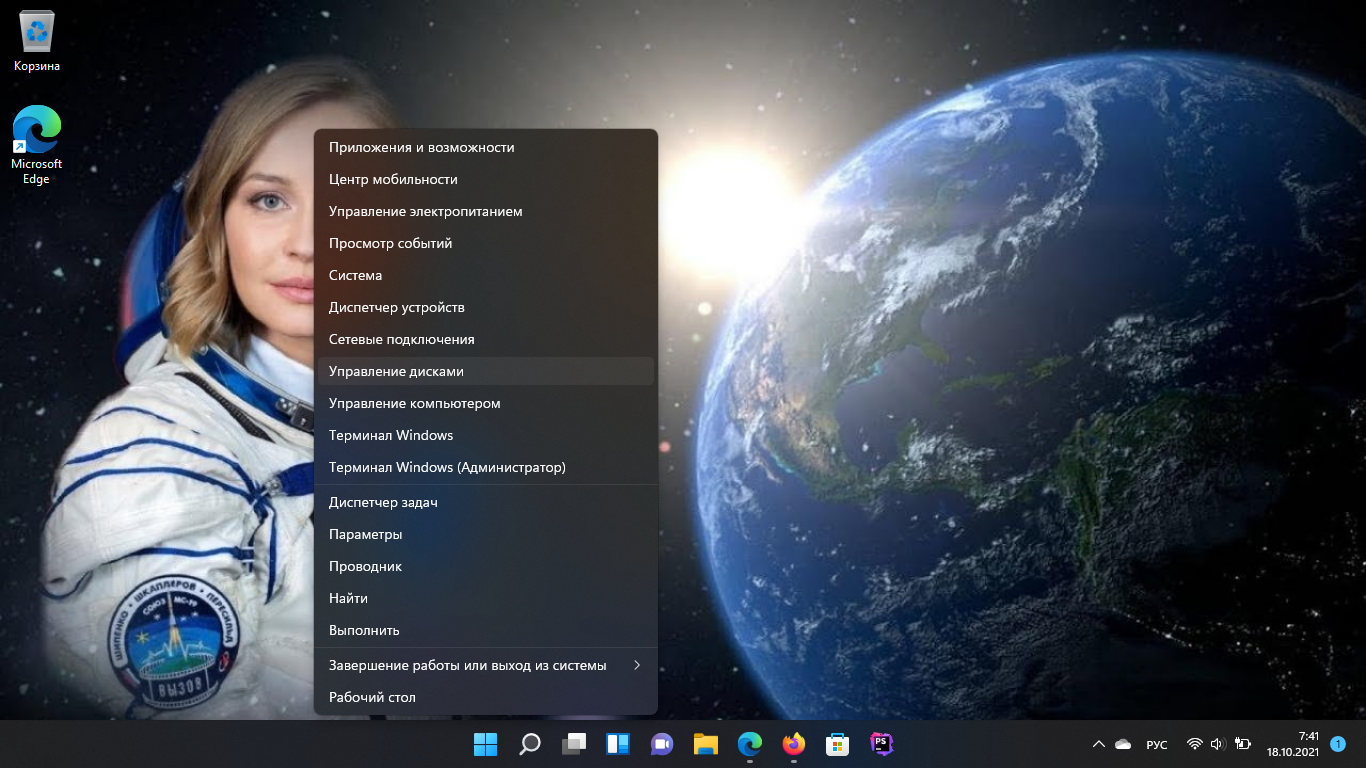Viewport: 1366px width, 768px height.
Task: Switch input language via the РУС indicator
Action: coord(1156,744)
